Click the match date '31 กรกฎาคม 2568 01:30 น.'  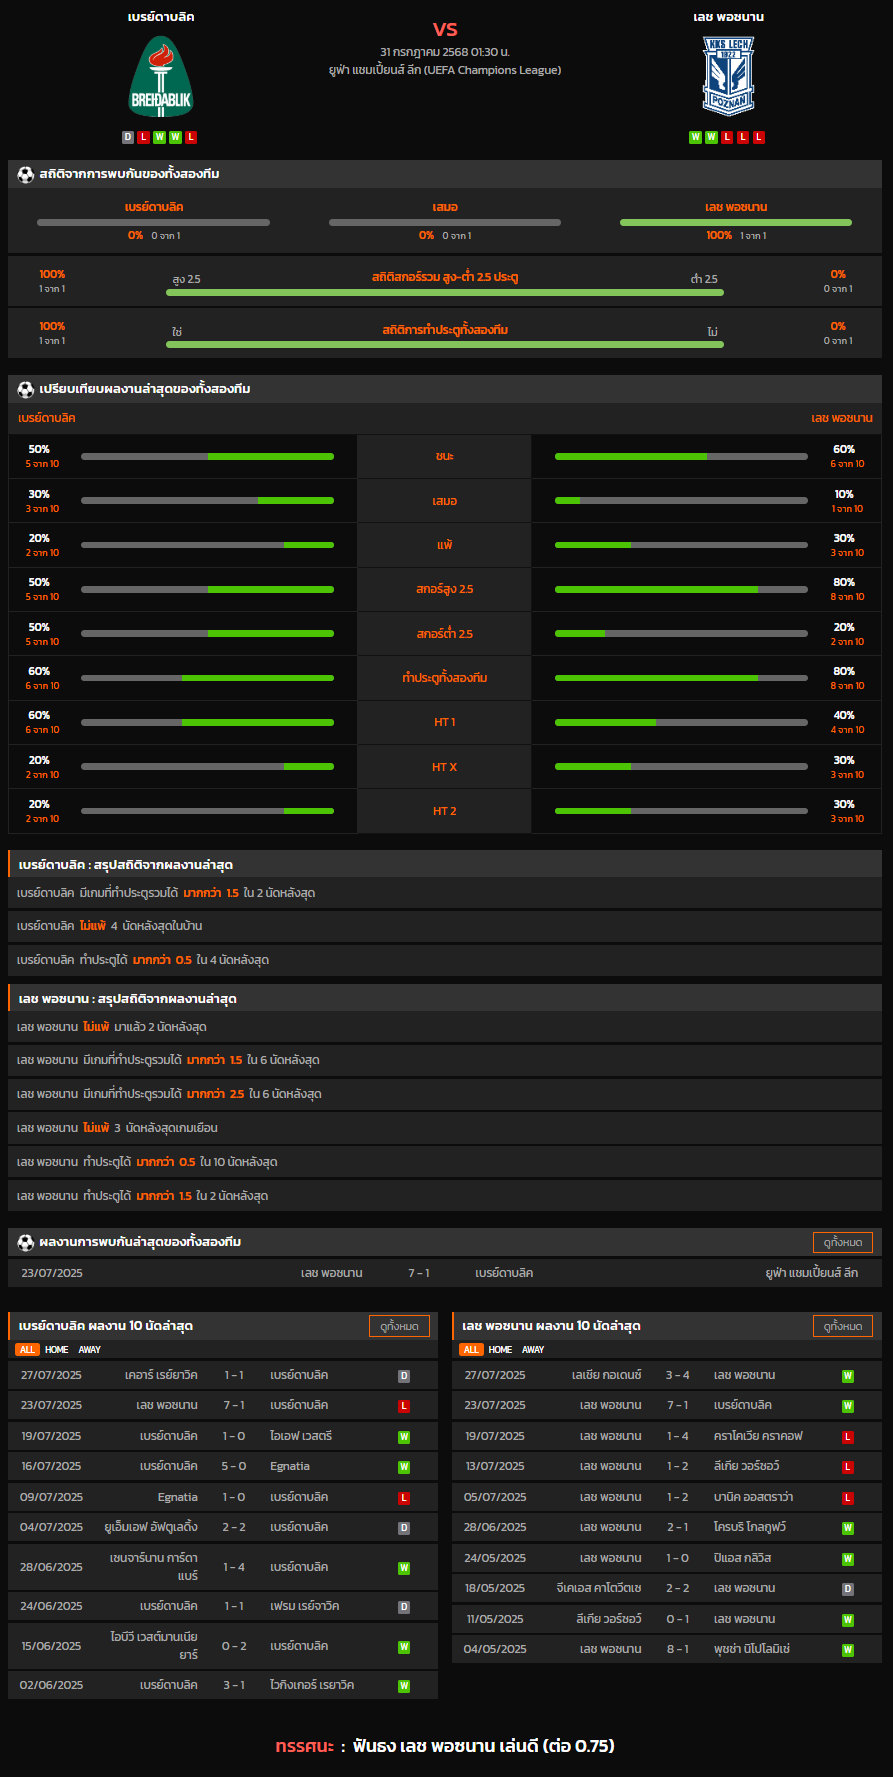coord(445,51)
